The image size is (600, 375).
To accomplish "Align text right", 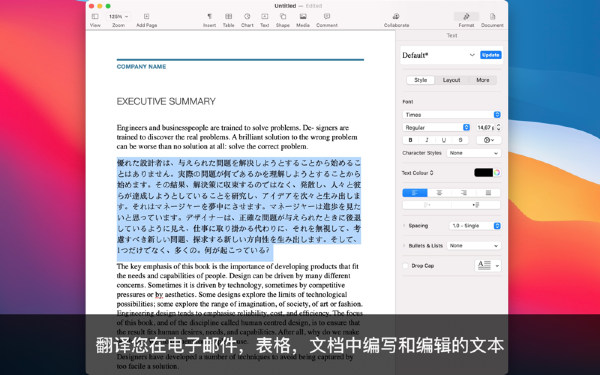I will point(464,193).
